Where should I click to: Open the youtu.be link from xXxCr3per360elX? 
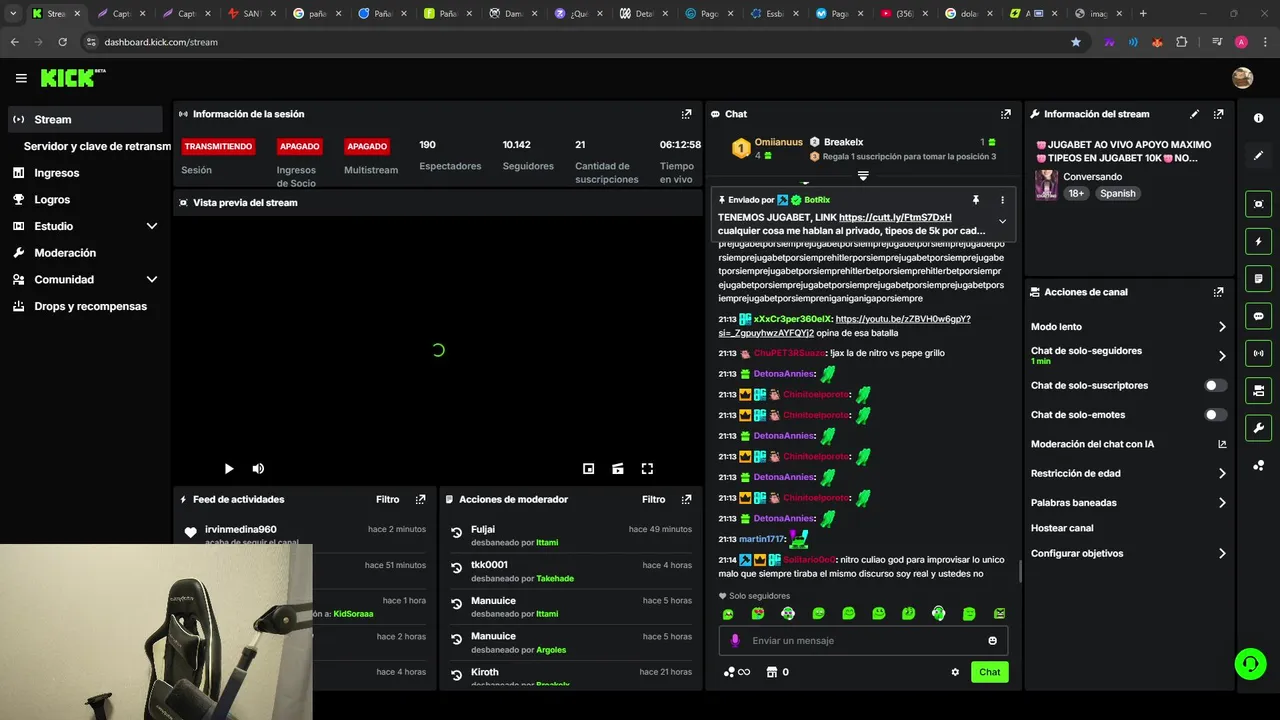coord(844,326)
